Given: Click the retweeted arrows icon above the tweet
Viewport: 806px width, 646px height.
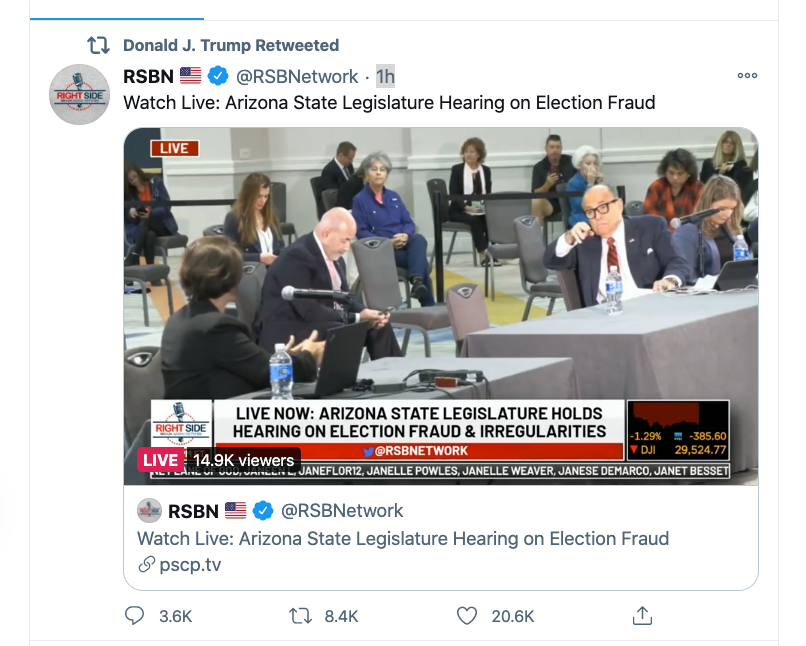Looking at the screenshot, I should [98, 46].
